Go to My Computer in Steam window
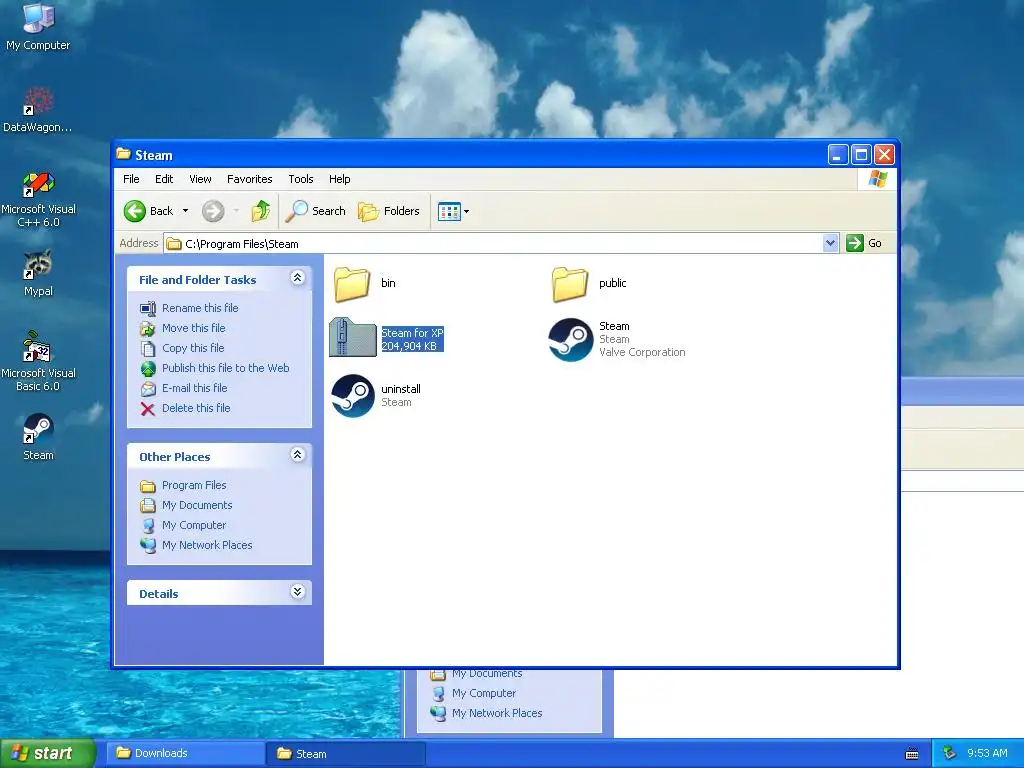This screenshot has width=1024, height=768. coord(194,525)
